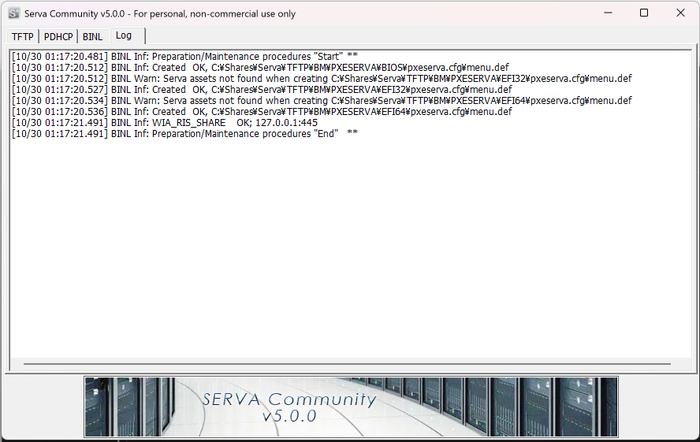700x442 pixels.
Task: Click the Log tab
Action: [123, 35]
